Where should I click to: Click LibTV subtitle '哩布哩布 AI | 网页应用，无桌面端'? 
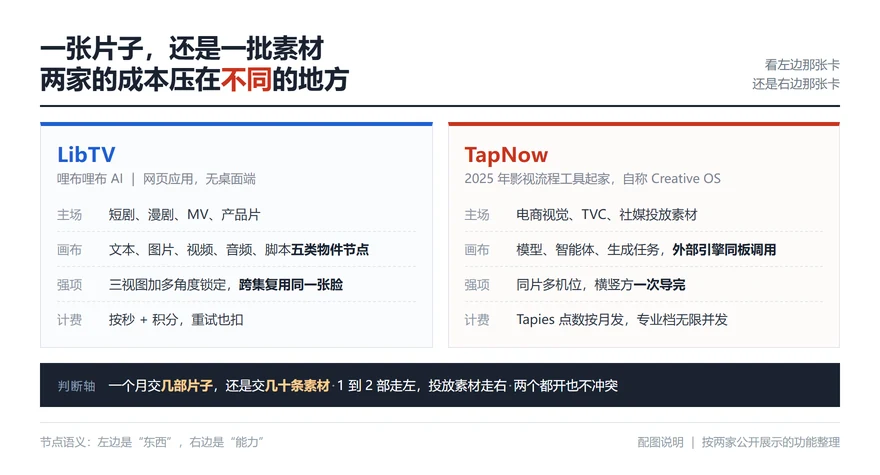click(156, 179)
